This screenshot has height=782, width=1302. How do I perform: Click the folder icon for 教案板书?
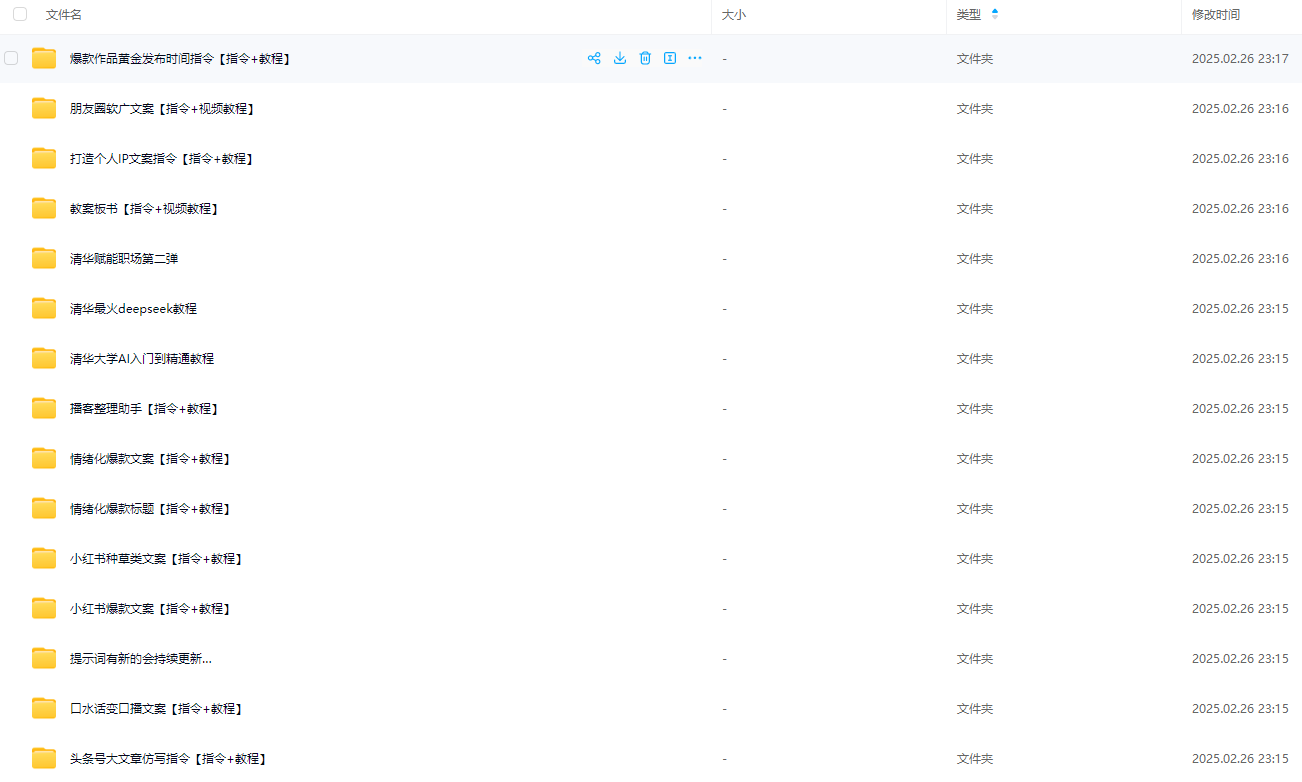pos(44,208)
